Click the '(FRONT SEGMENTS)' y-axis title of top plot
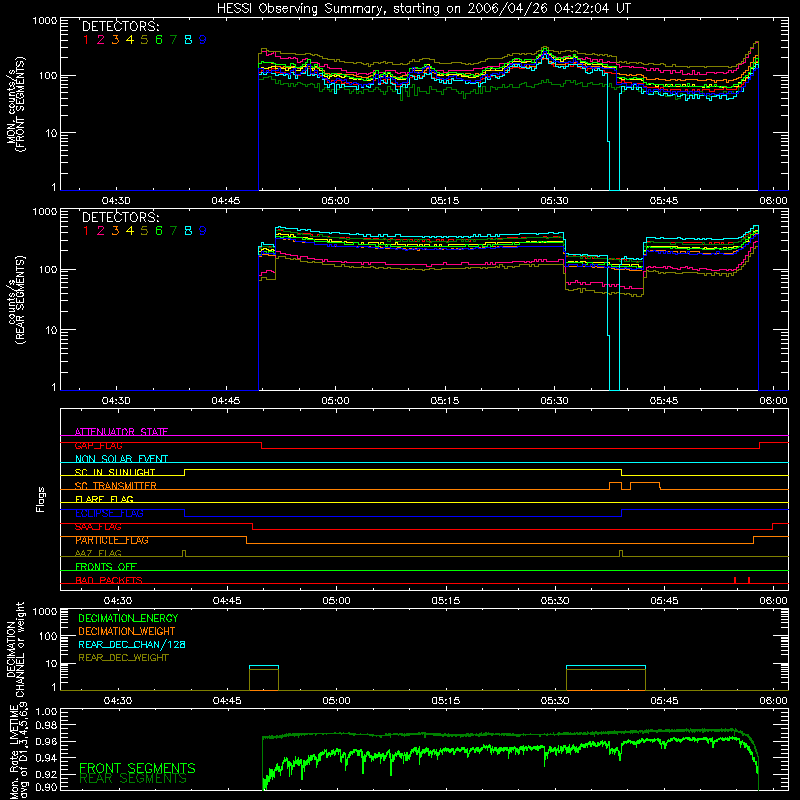Viewport: 800px width, 800px height. click(x=20, y=104)
